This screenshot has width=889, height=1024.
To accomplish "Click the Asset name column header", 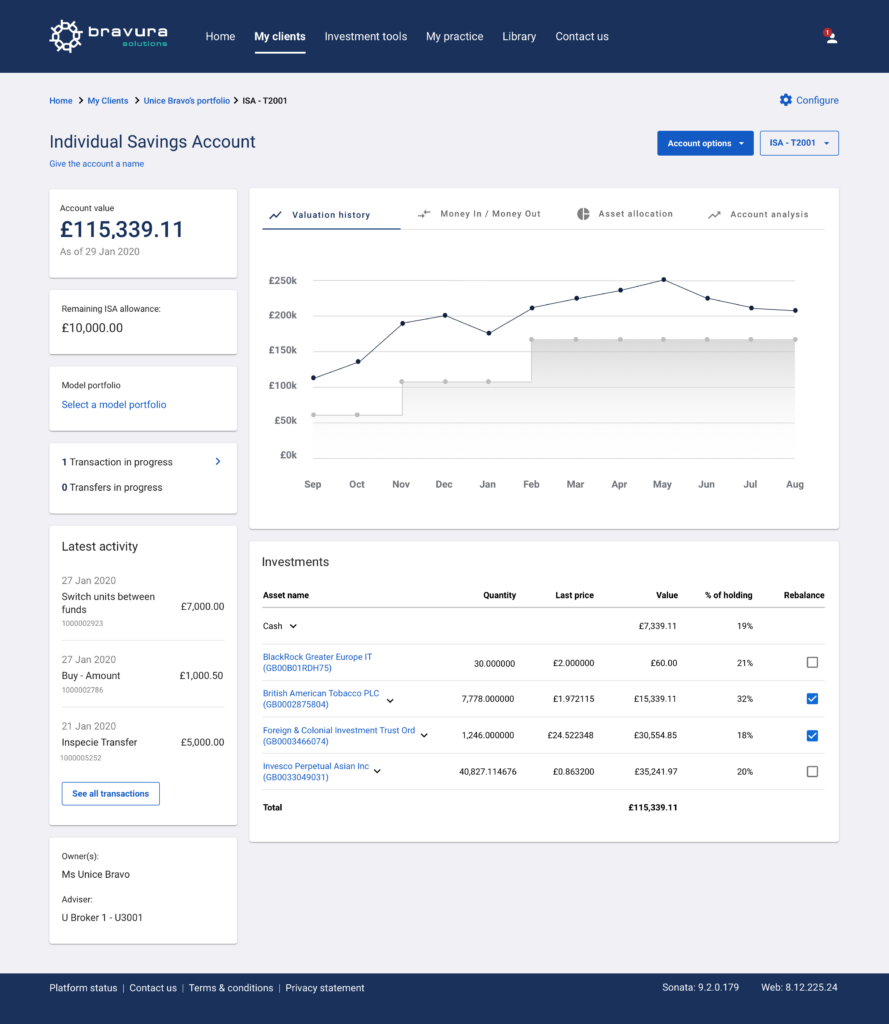I will point(285,595).
